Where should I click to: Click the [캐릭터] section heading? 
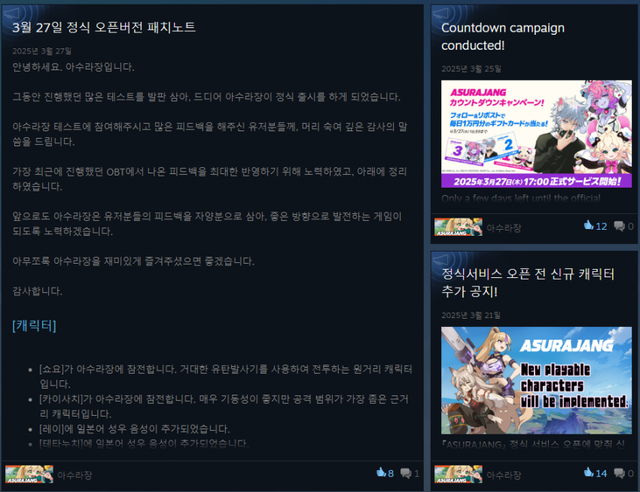(x=34, y=326)
